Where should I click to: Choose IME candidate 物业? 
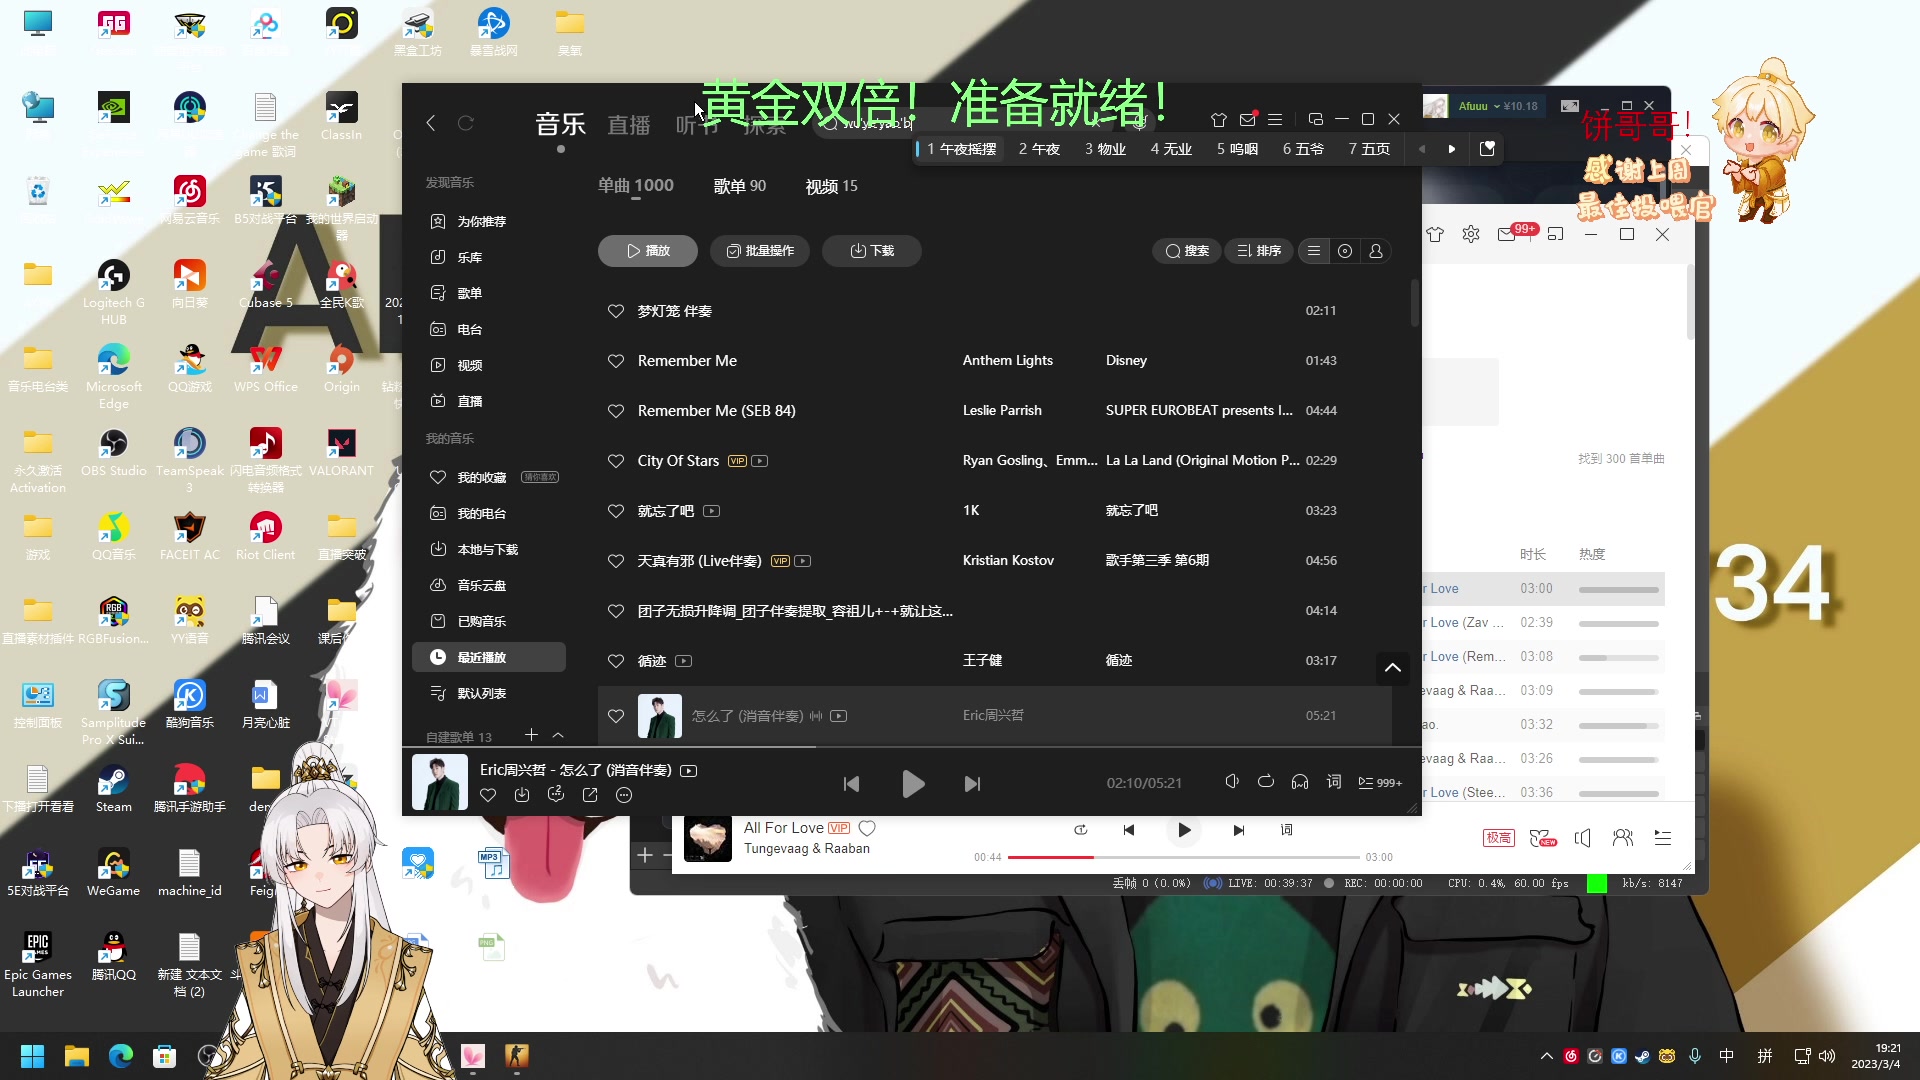pyautogui.click(x=1105, y=149)
